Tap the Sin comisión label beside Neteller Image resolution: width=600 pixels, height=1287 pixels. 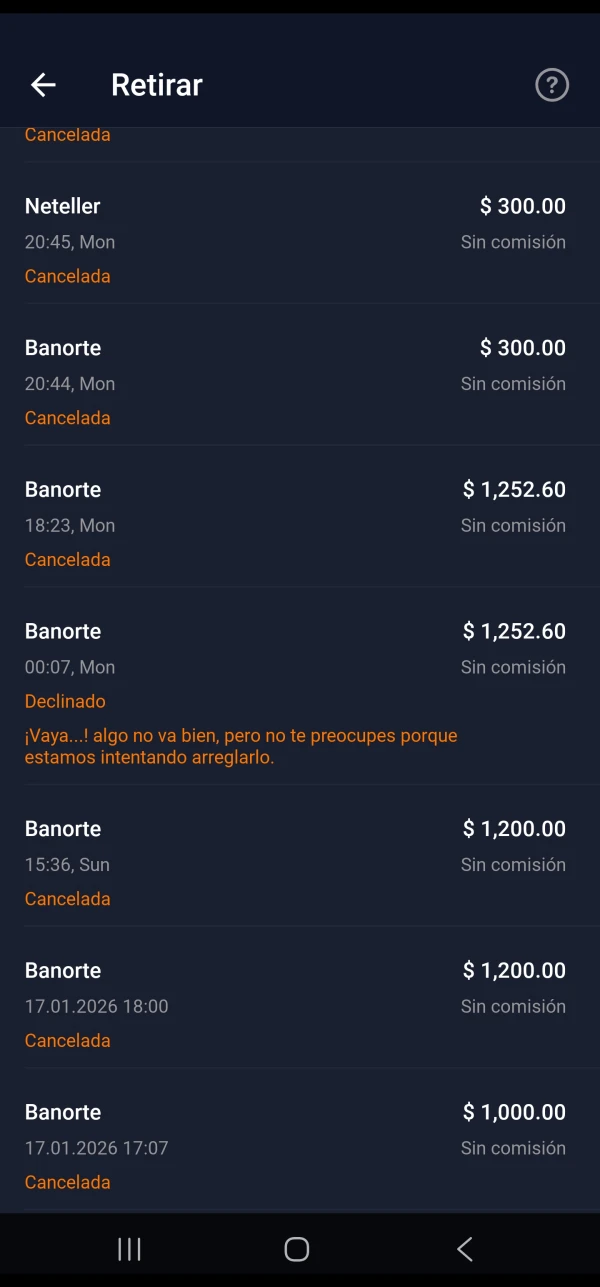(513, 242)
